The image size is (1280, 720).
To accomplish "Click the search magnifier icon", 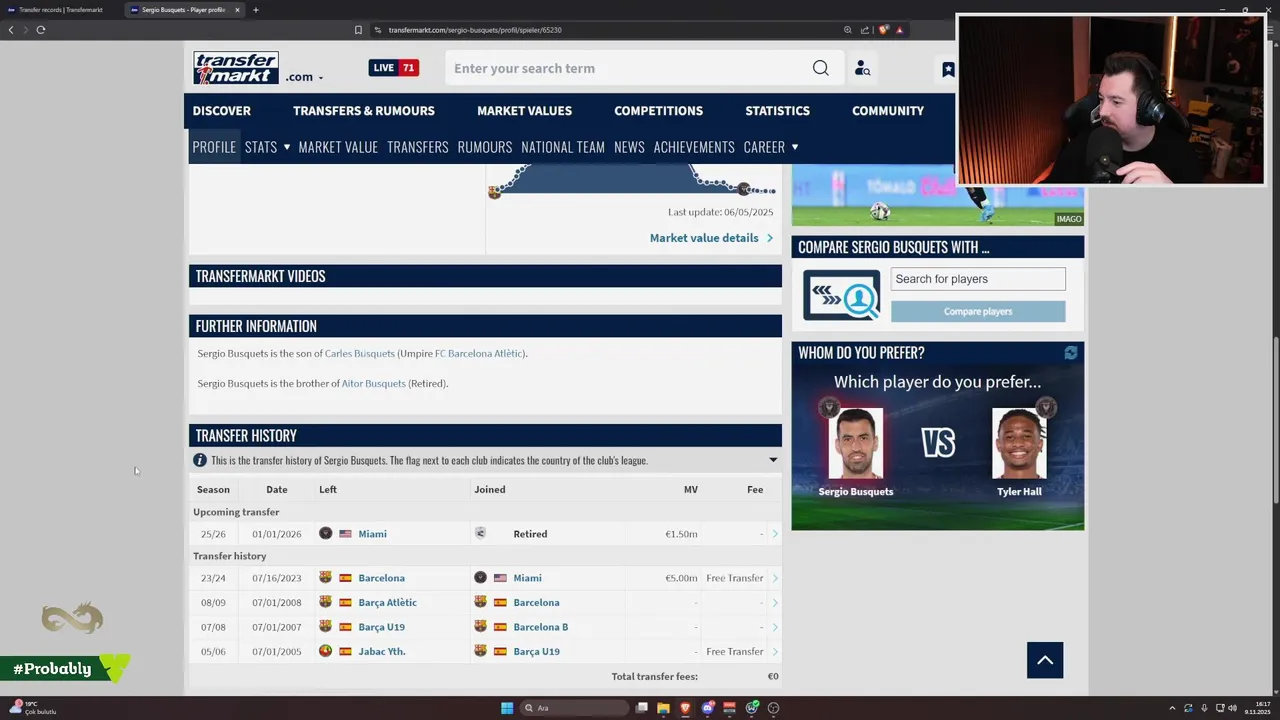I will 820,68.
